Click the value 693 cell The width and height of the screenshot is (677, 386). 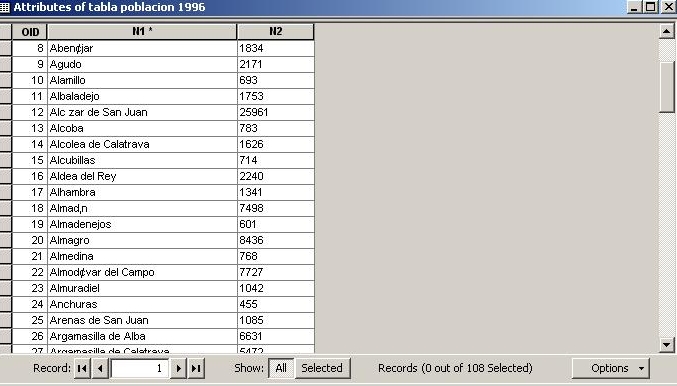tap(275, 80)
